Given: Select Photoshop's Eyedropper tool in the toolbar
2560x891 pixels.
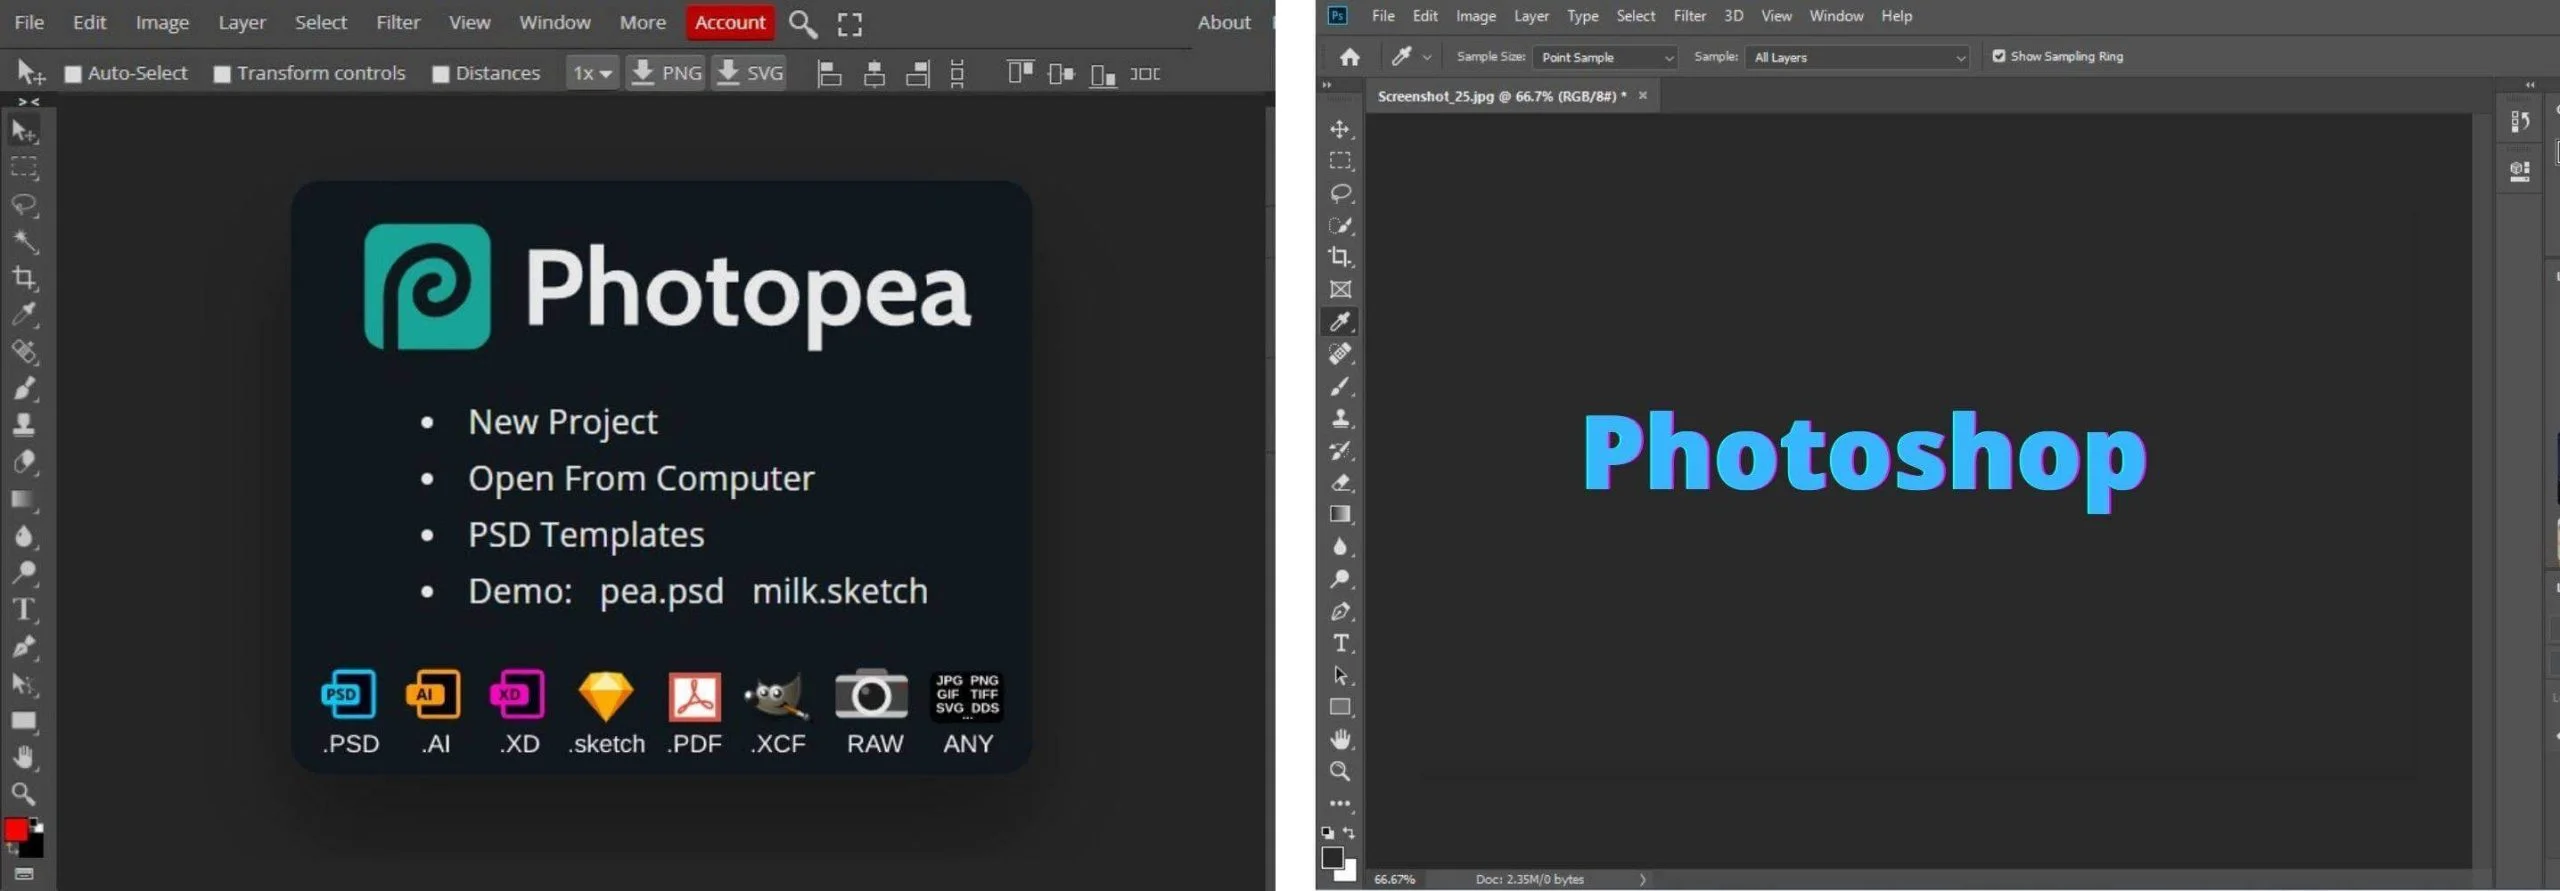Looking at the screenshot, I should pyautogui.click(x=1341, y=321).
